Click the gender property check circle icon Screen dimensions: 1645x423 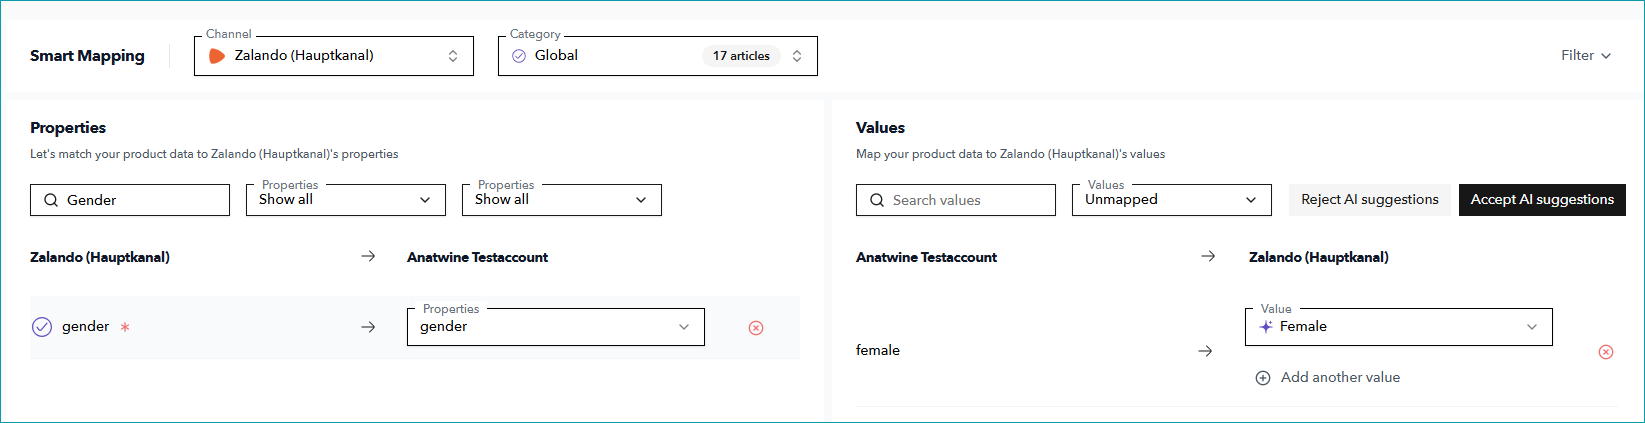(42, 327)
